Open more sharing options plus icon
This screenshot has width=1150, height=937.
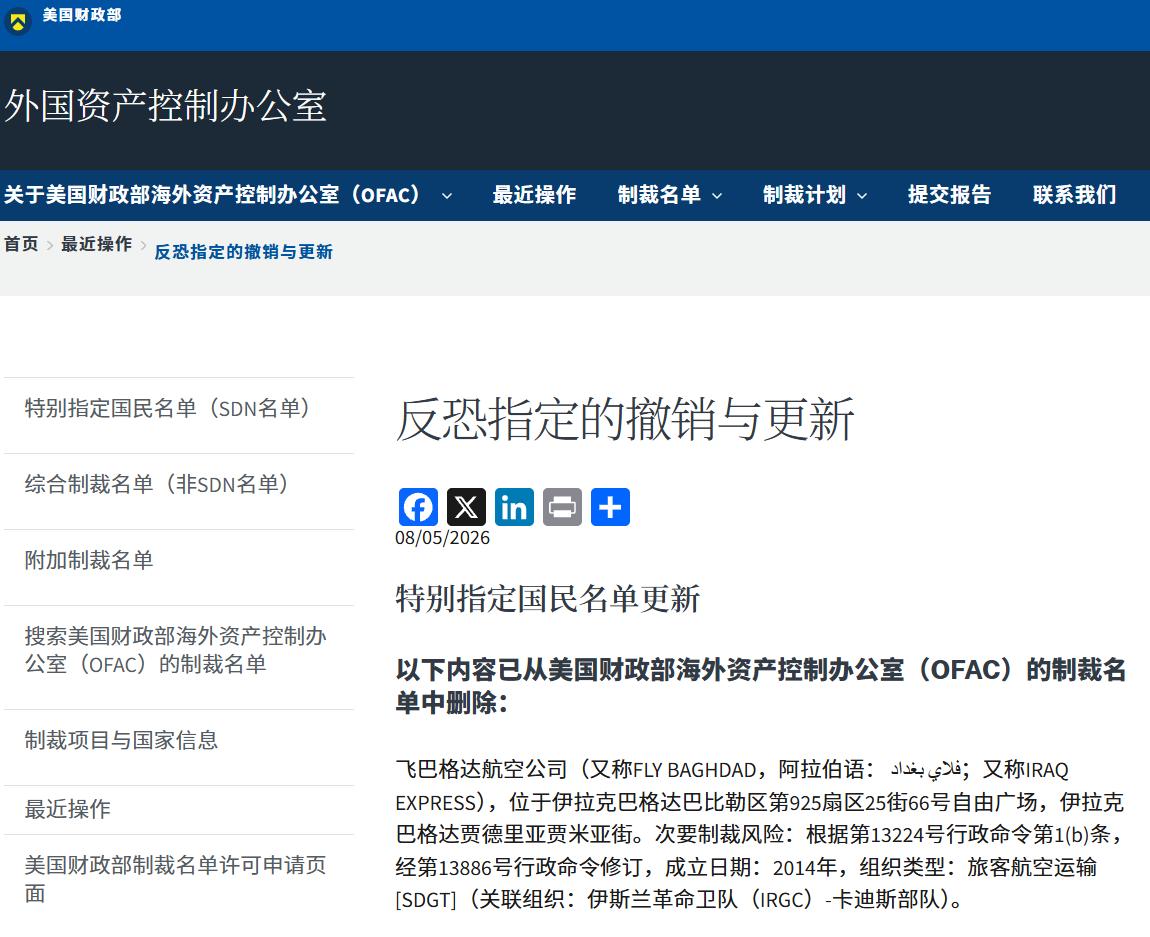coord(610,507)
